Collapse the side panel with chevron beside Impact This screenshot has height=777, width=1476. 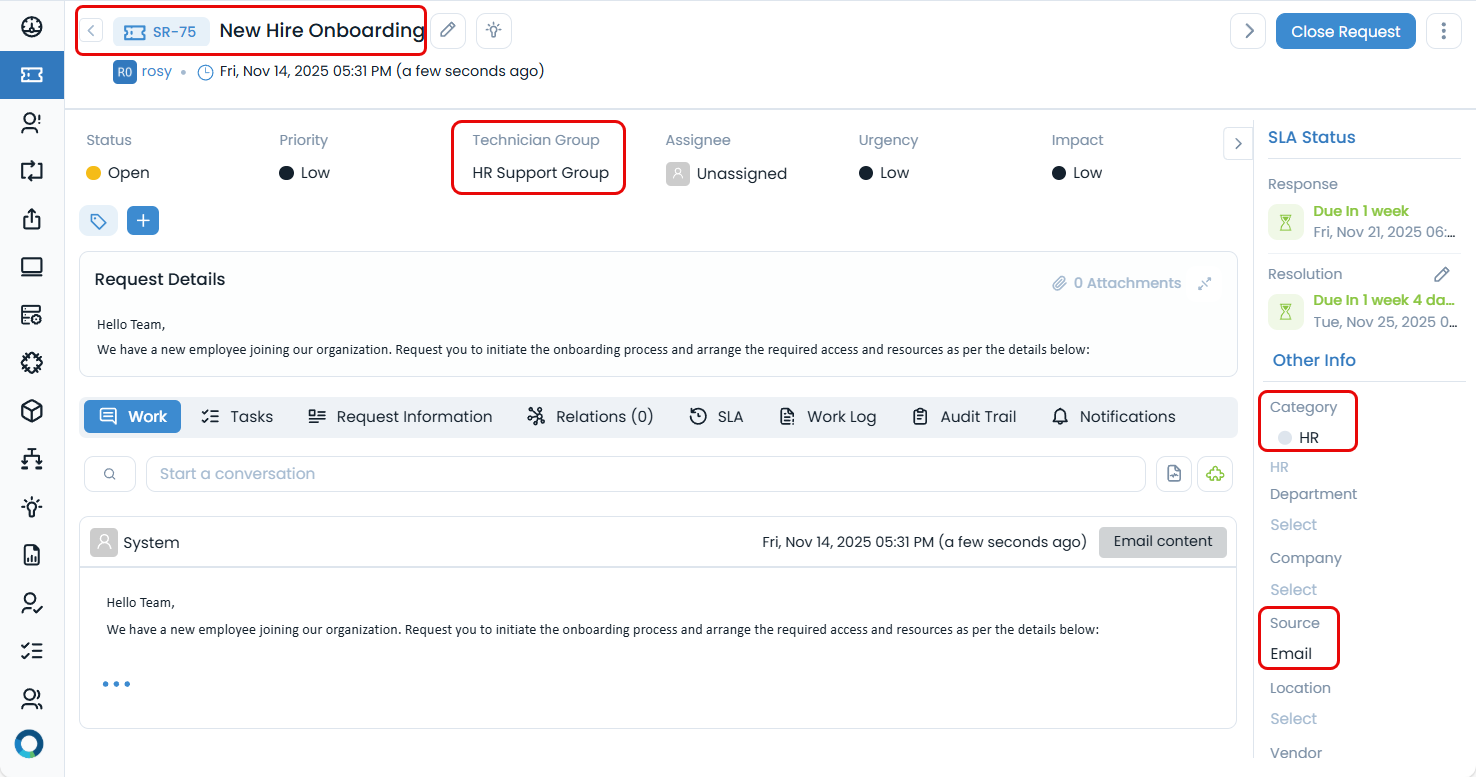[1238, 143]
